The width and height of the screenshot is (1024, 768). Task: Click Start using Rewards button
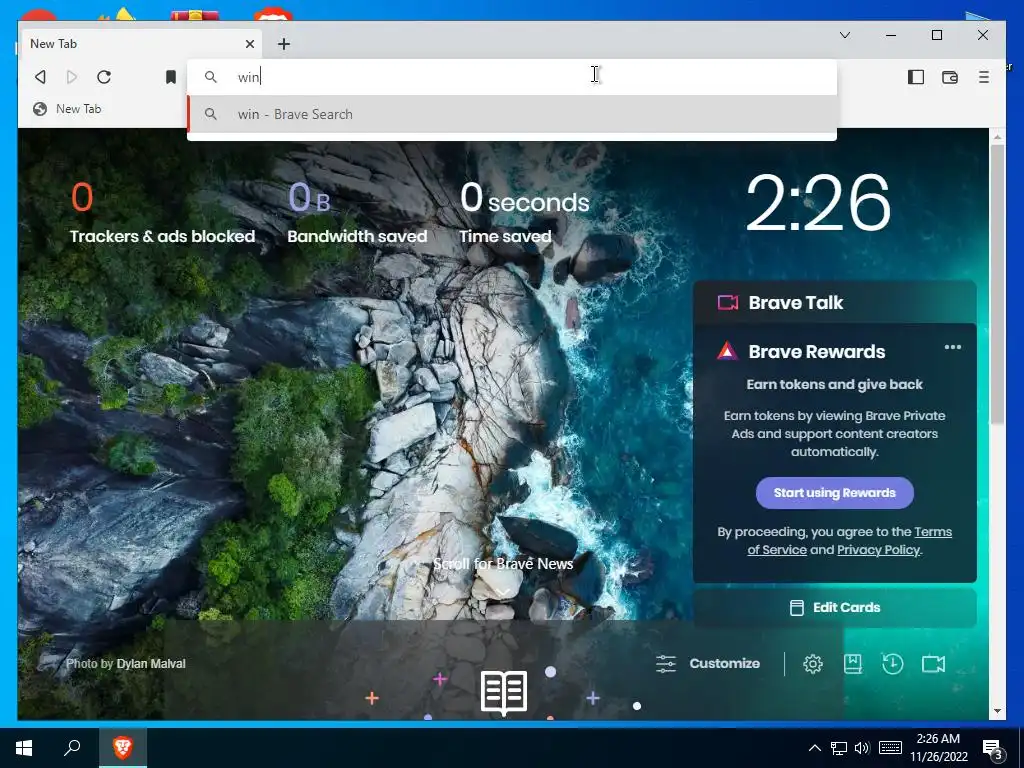pos(835,493)
